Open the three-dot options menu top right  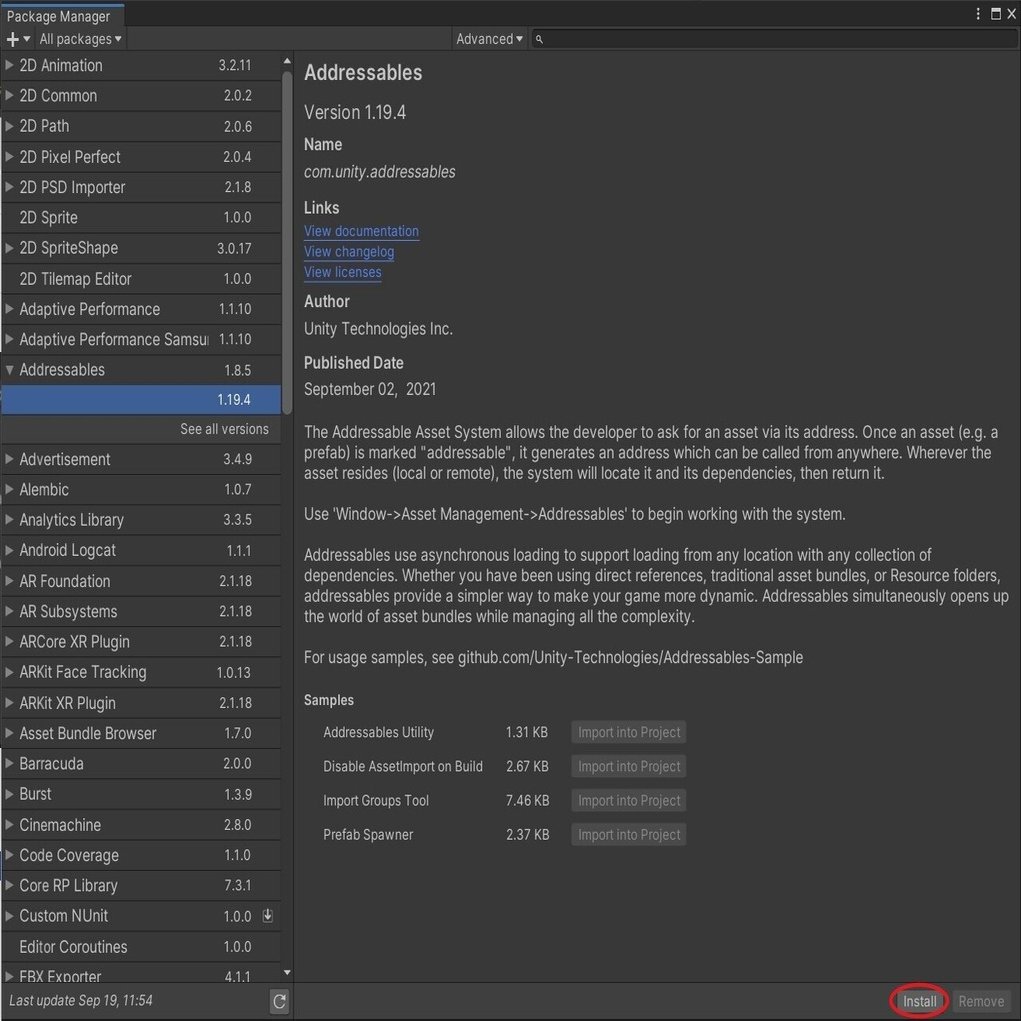pyautogui.click(x=977, y=13)
